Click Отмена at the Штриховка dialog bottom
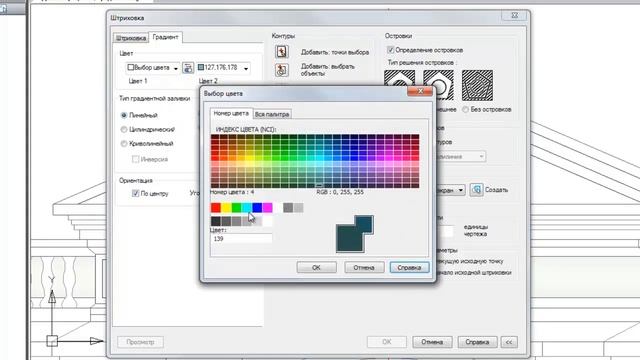 tap(432, 342)
